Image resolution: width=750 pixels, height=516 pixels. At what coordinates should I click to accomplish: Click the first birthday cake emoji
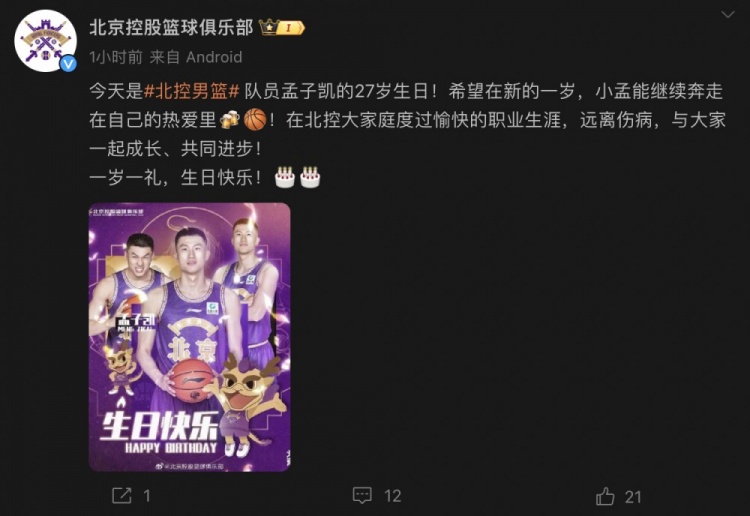pyautogui.click(x=285, y=177)
